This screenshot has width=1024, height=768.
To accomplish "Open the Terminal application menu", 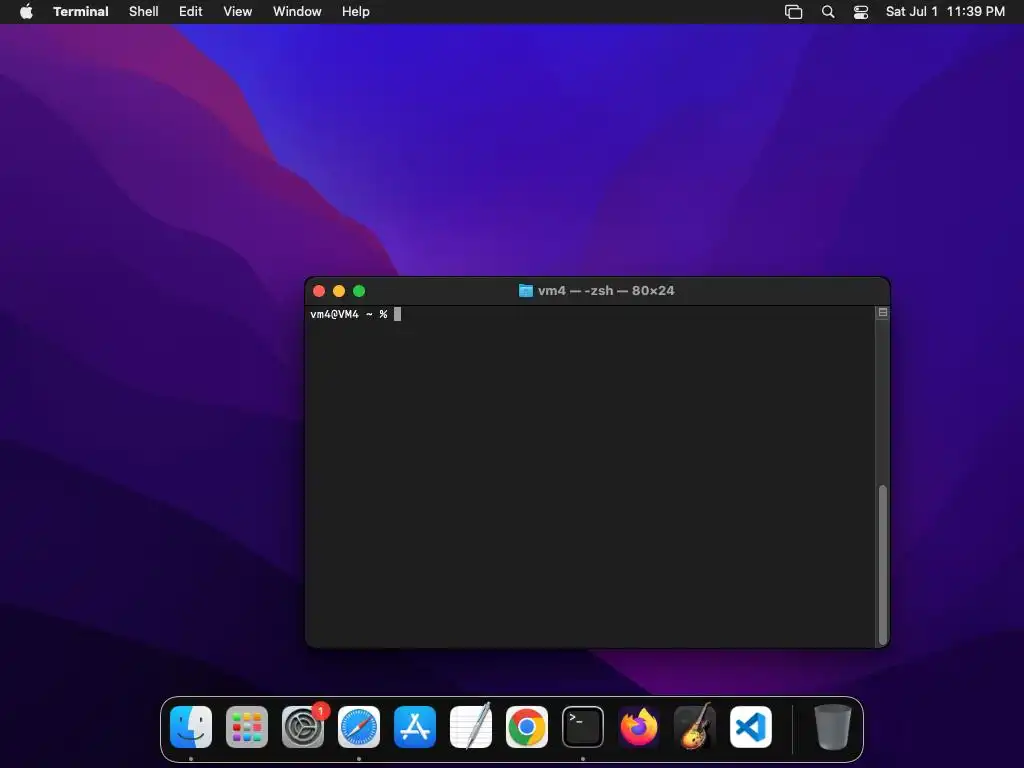I will point(81,12).
